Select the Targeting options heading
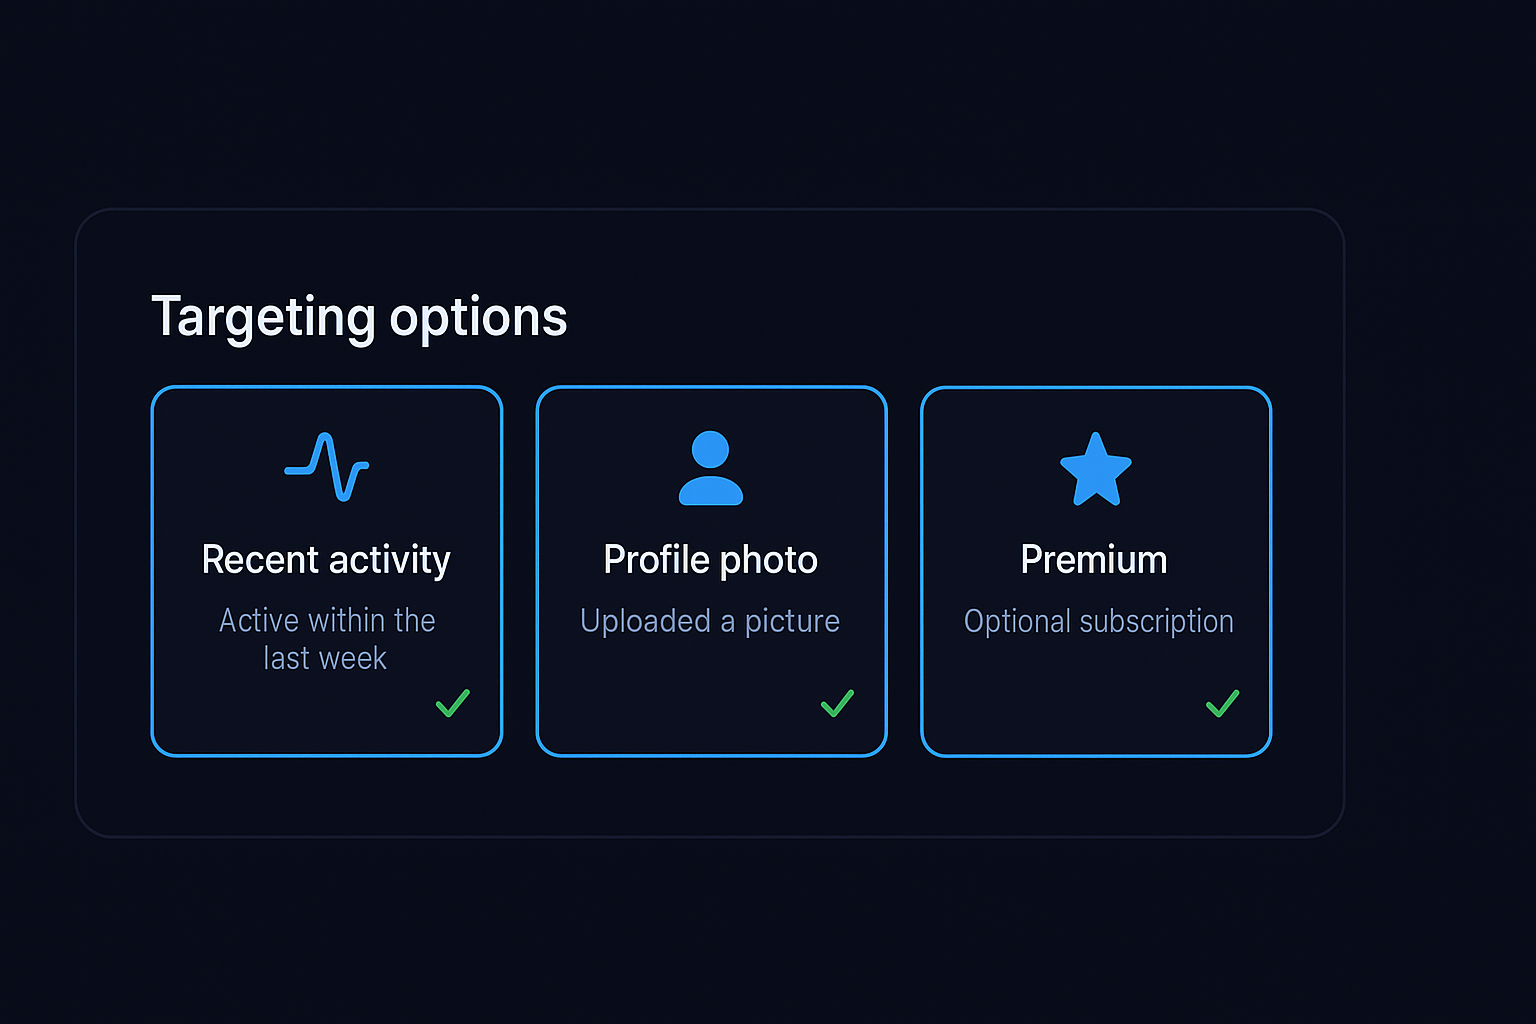Viewport: 1536px width, 1024px height. 359,316
